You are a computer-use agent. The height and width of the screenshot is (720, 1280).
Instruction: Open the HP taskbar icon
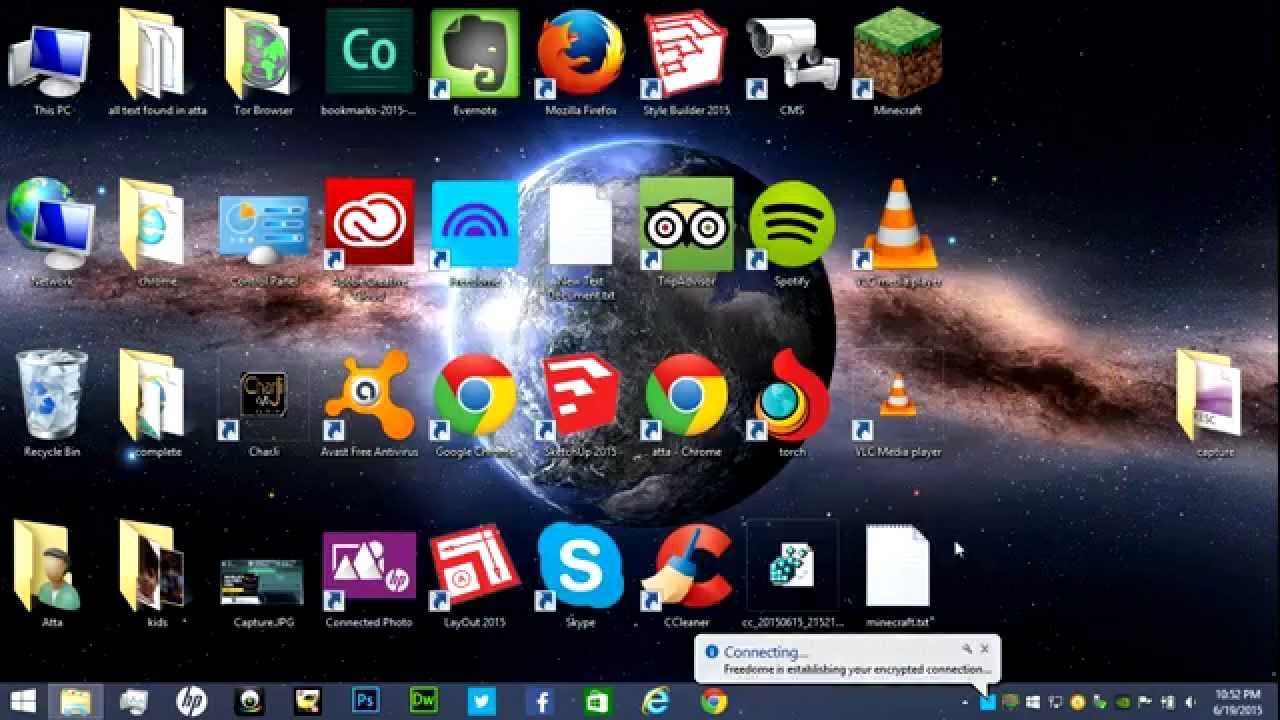191,702
